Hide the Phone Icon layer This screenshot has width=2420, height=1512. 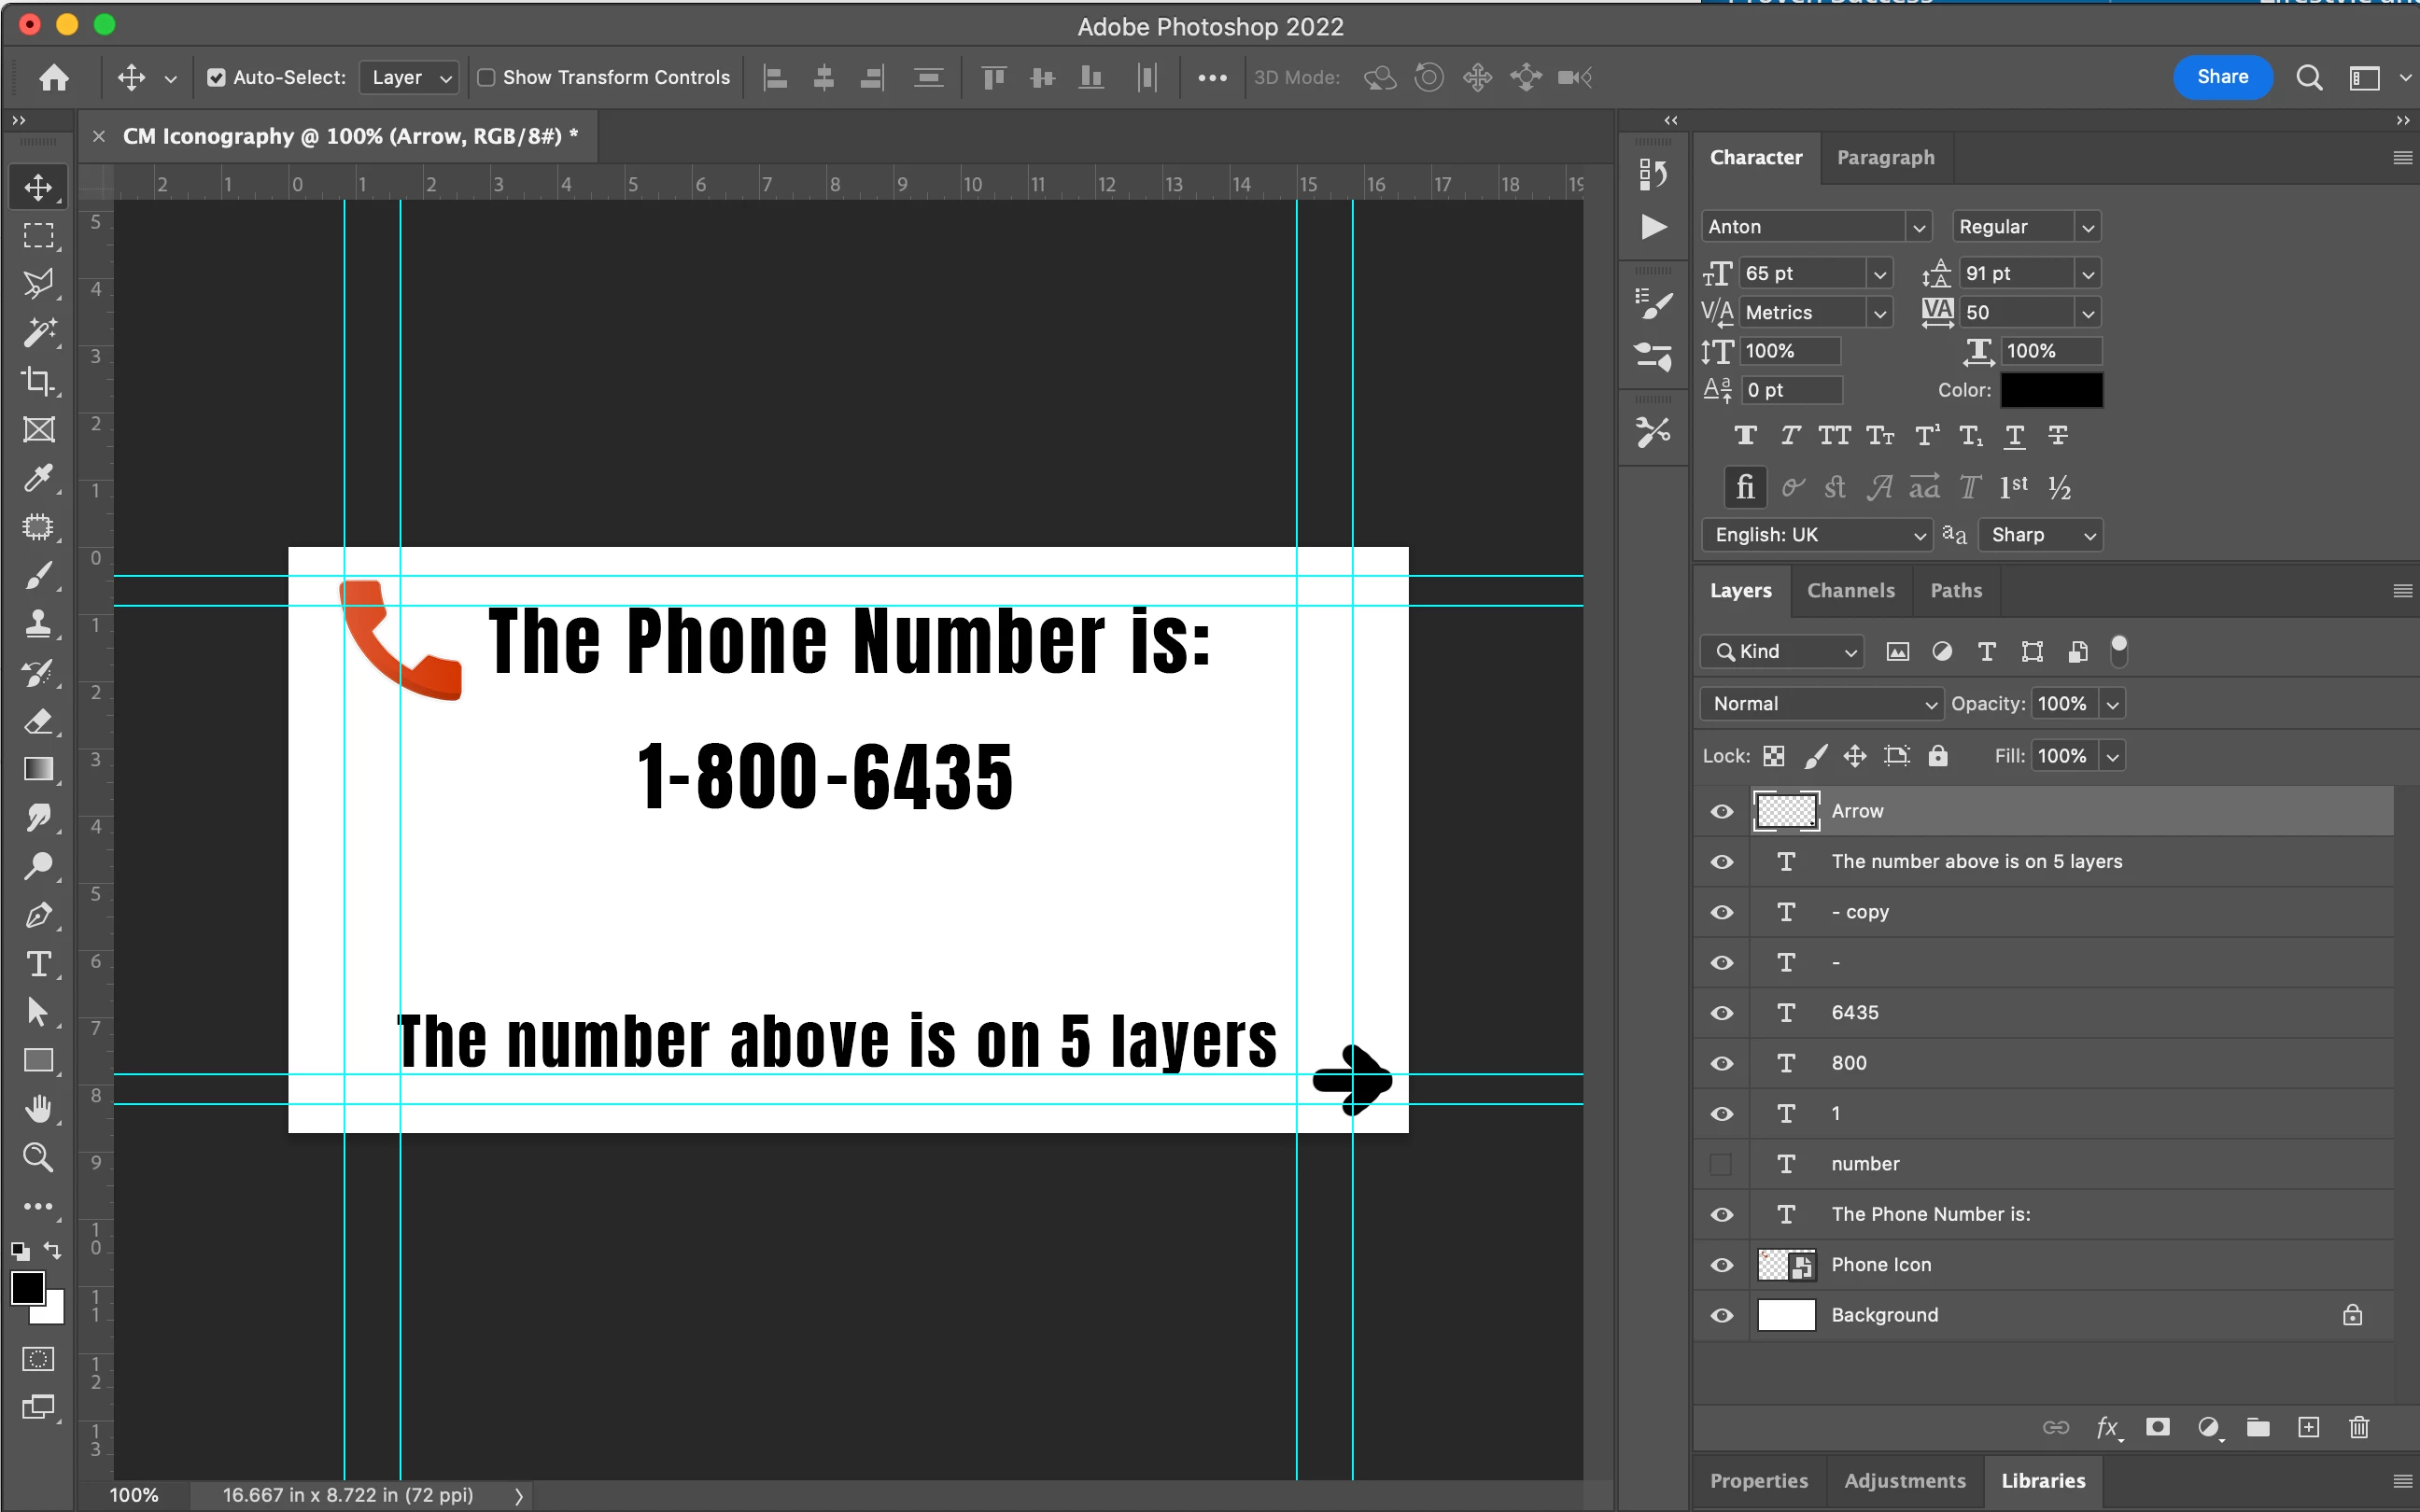click(1721, 1265)
